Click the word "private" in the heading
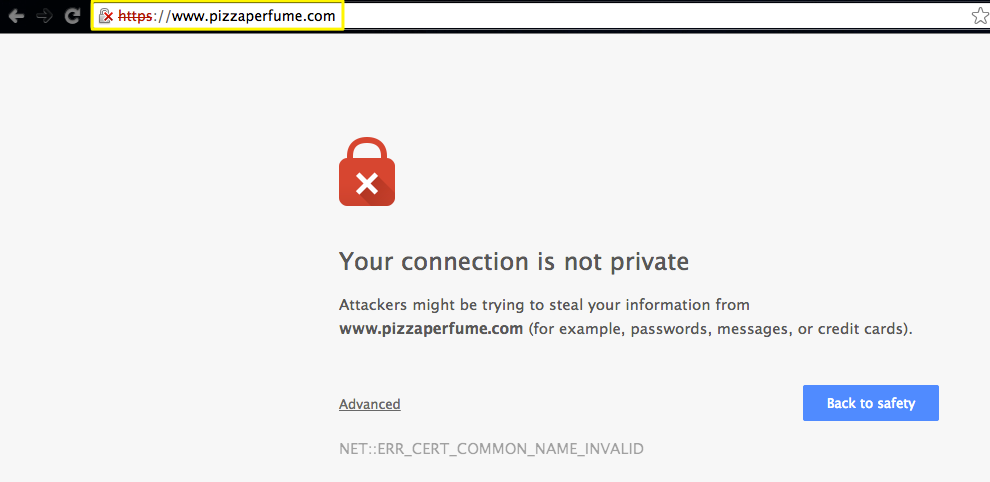This screenshot has width=990, height=482. 650,263
